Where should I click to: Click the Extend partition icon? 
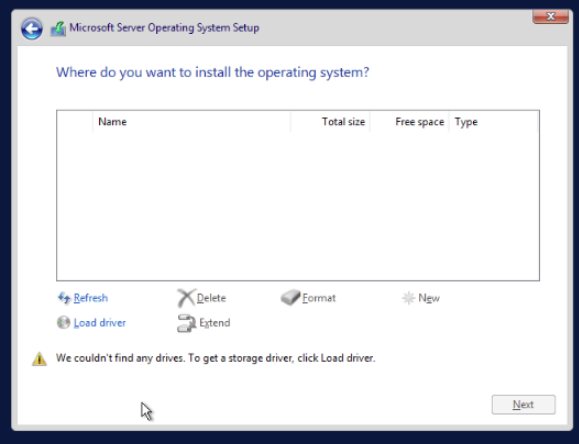click(x=186, y=323)
